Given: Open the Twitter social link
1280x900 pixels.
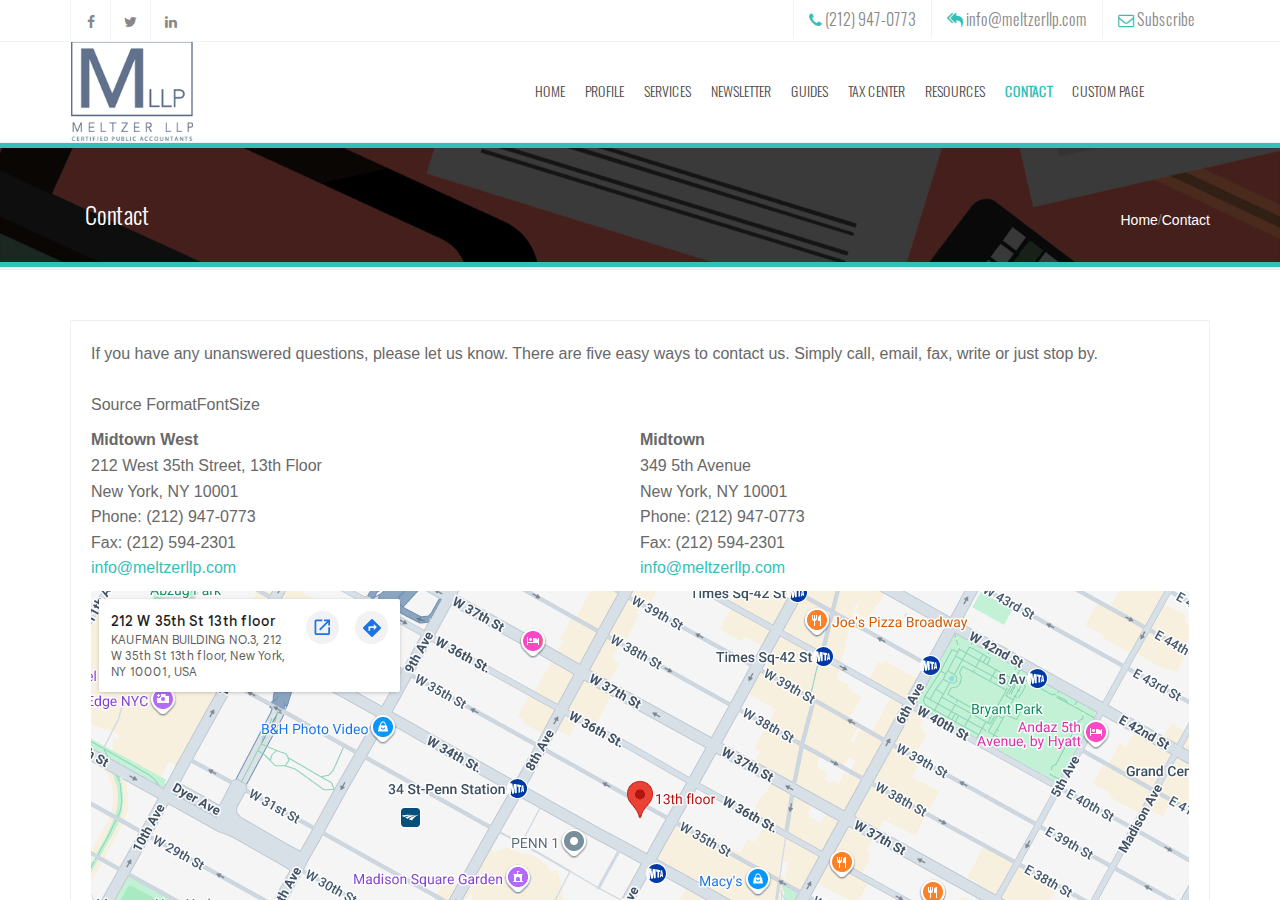Looking at the screenshot, I should [131, 21].
